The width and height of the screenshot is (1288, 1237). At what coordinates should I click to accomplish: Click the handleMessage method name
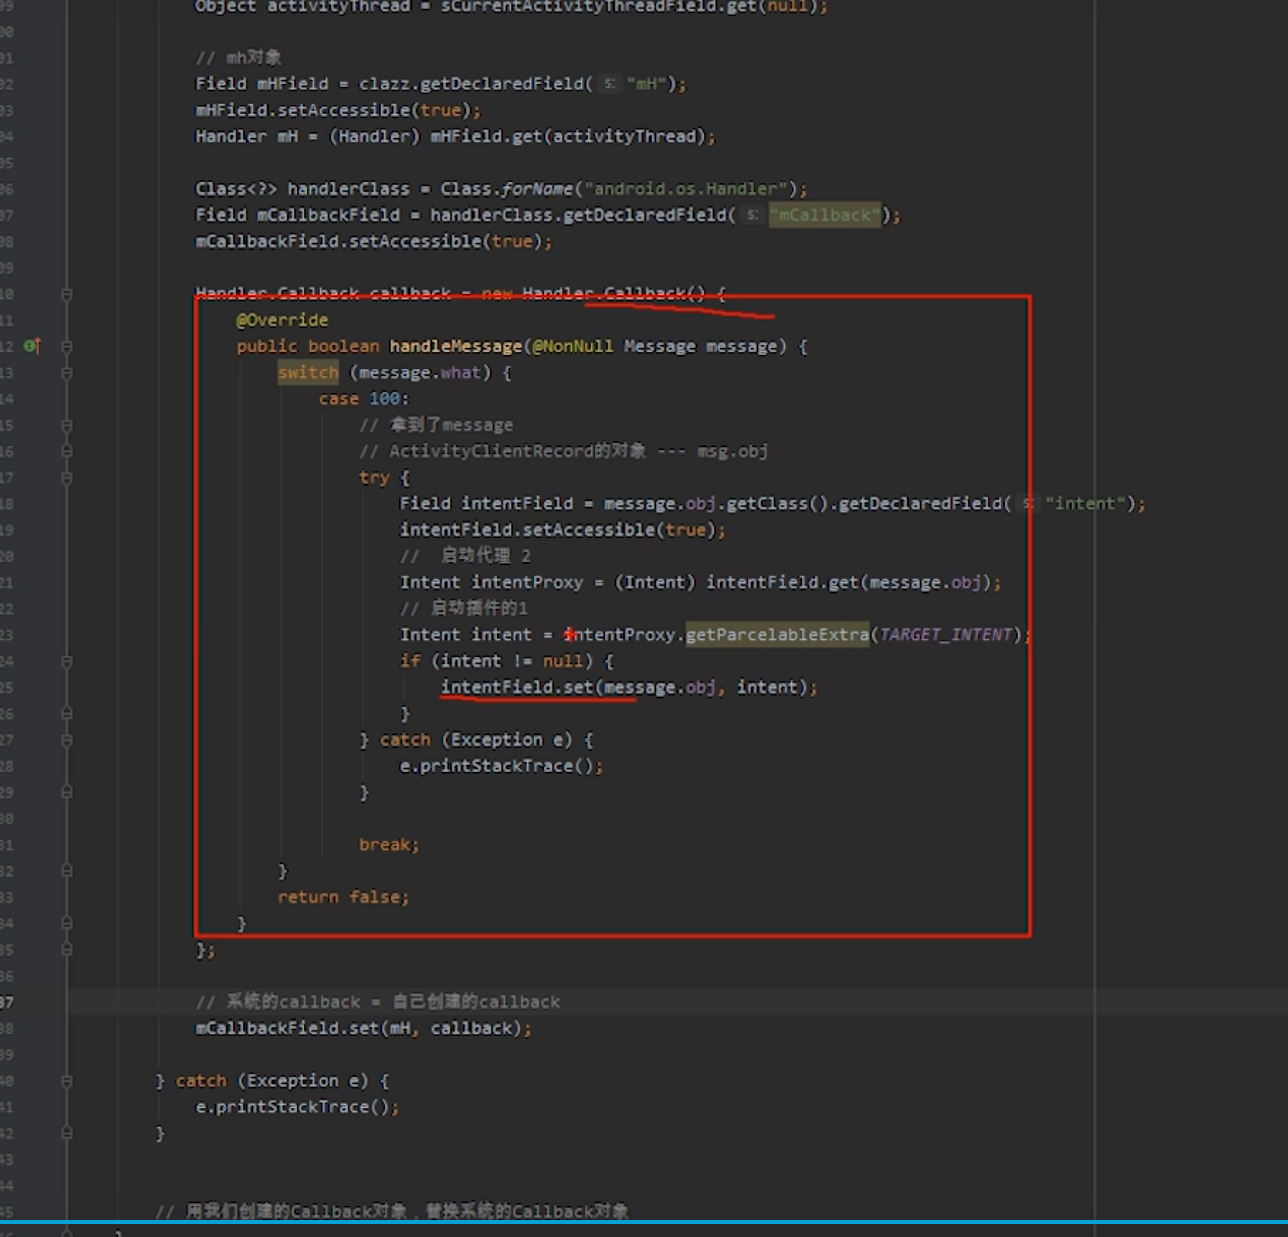456,346
